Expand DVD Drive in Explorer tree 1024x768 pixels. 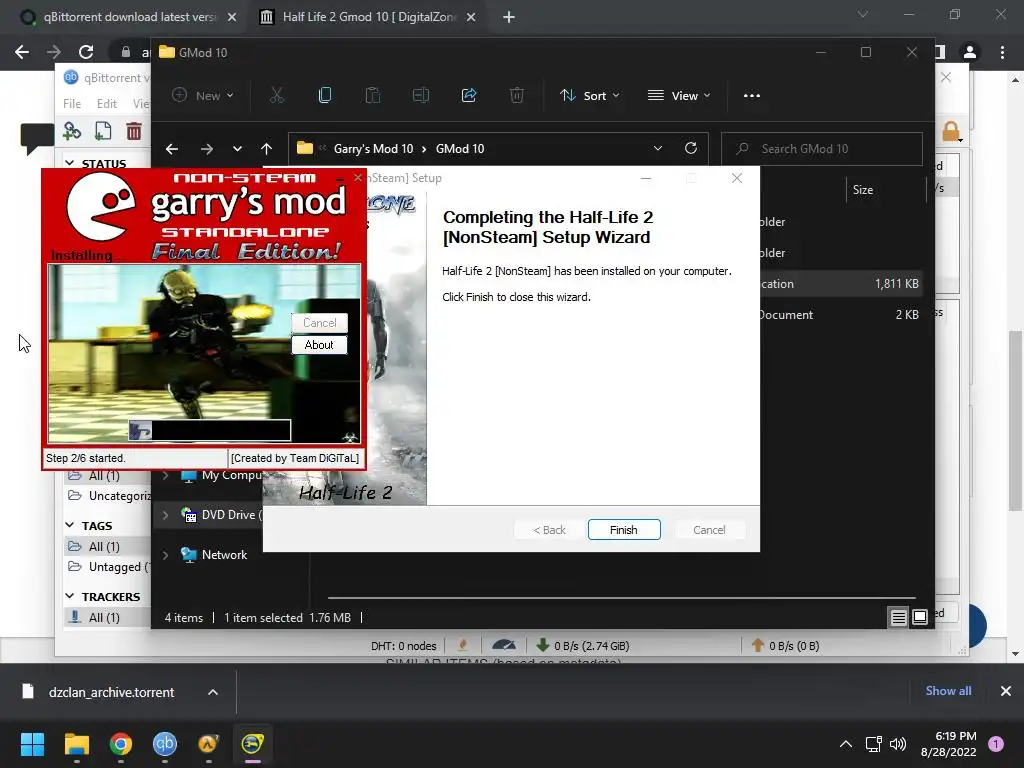pos(165,515)
